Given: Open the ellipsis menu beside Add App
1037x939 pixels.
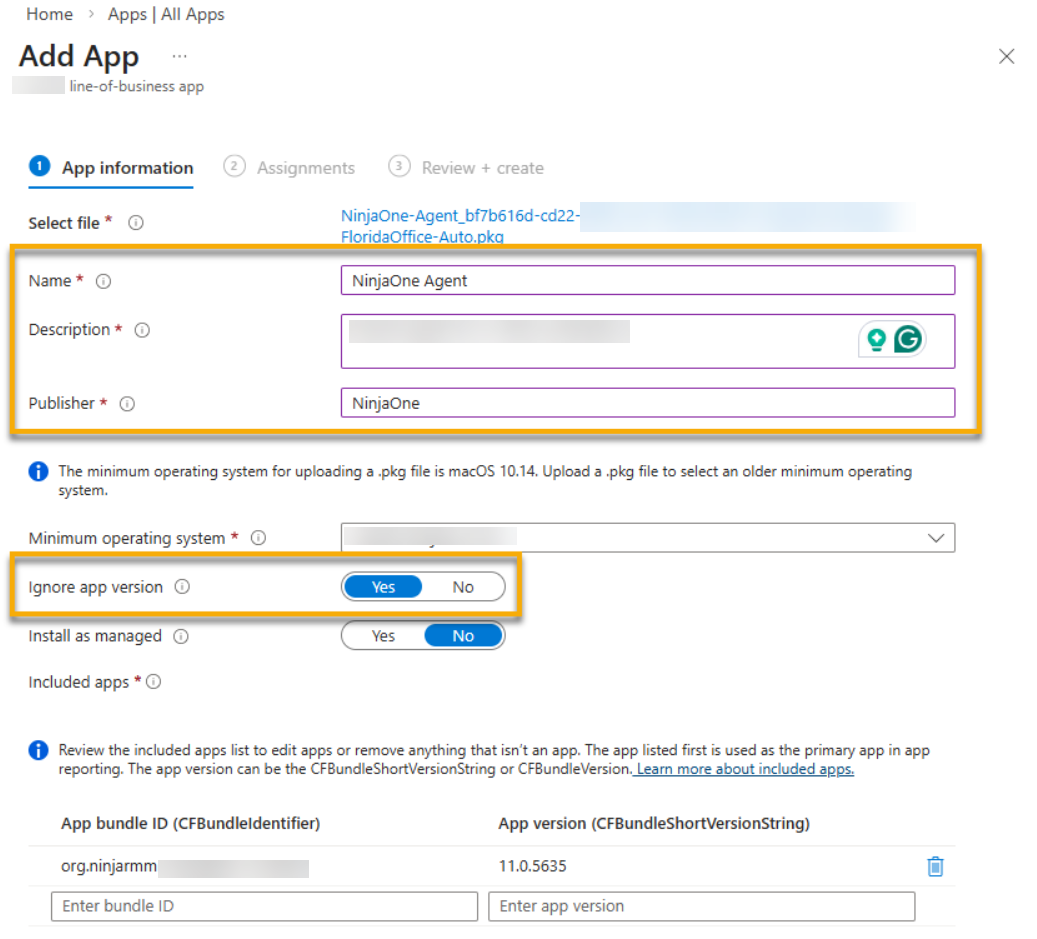Looking at the screenshot, I should 179,56.
